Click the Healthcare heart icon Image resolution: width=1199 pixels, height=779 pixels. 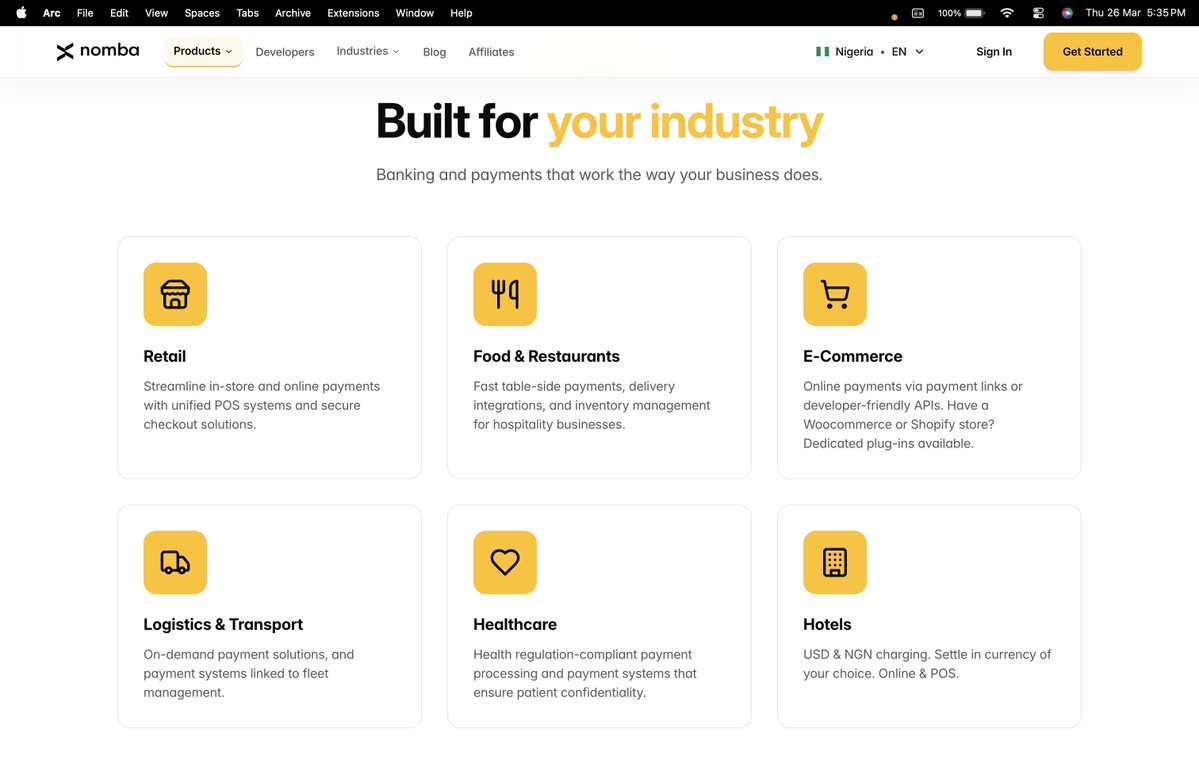pos(505,563)
